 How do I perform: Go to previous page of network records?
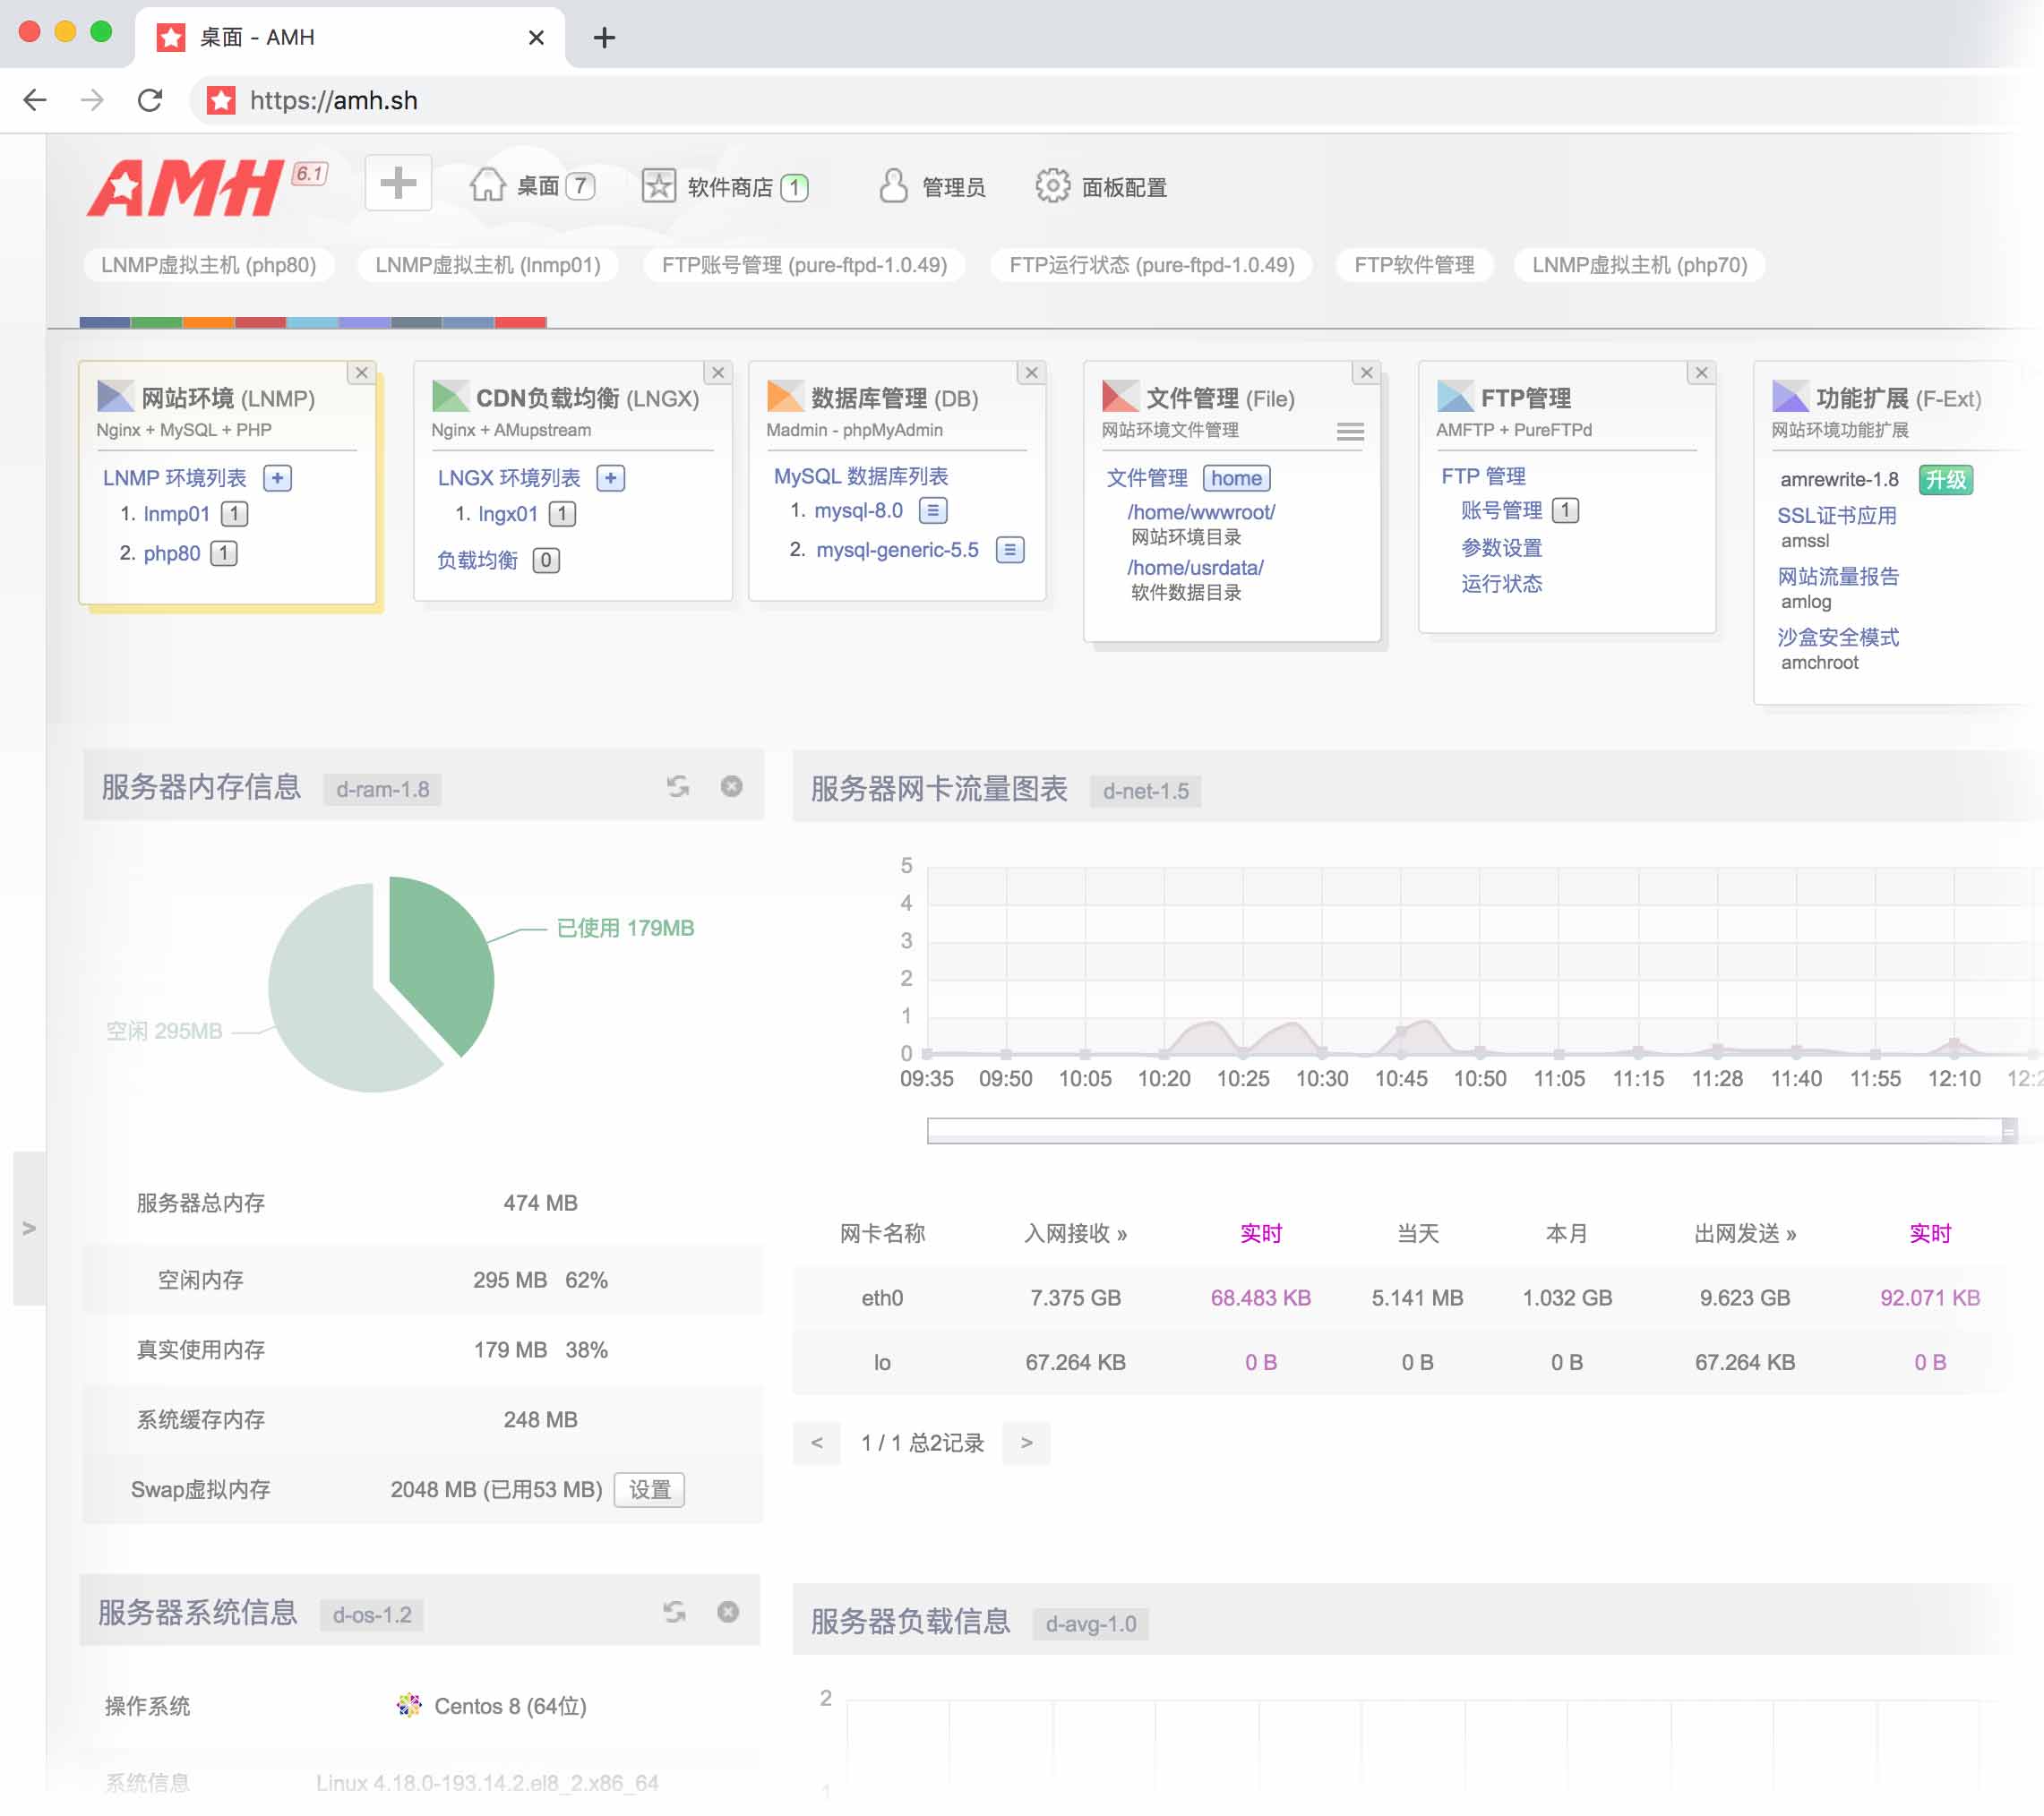click(x=817, y=1442)
